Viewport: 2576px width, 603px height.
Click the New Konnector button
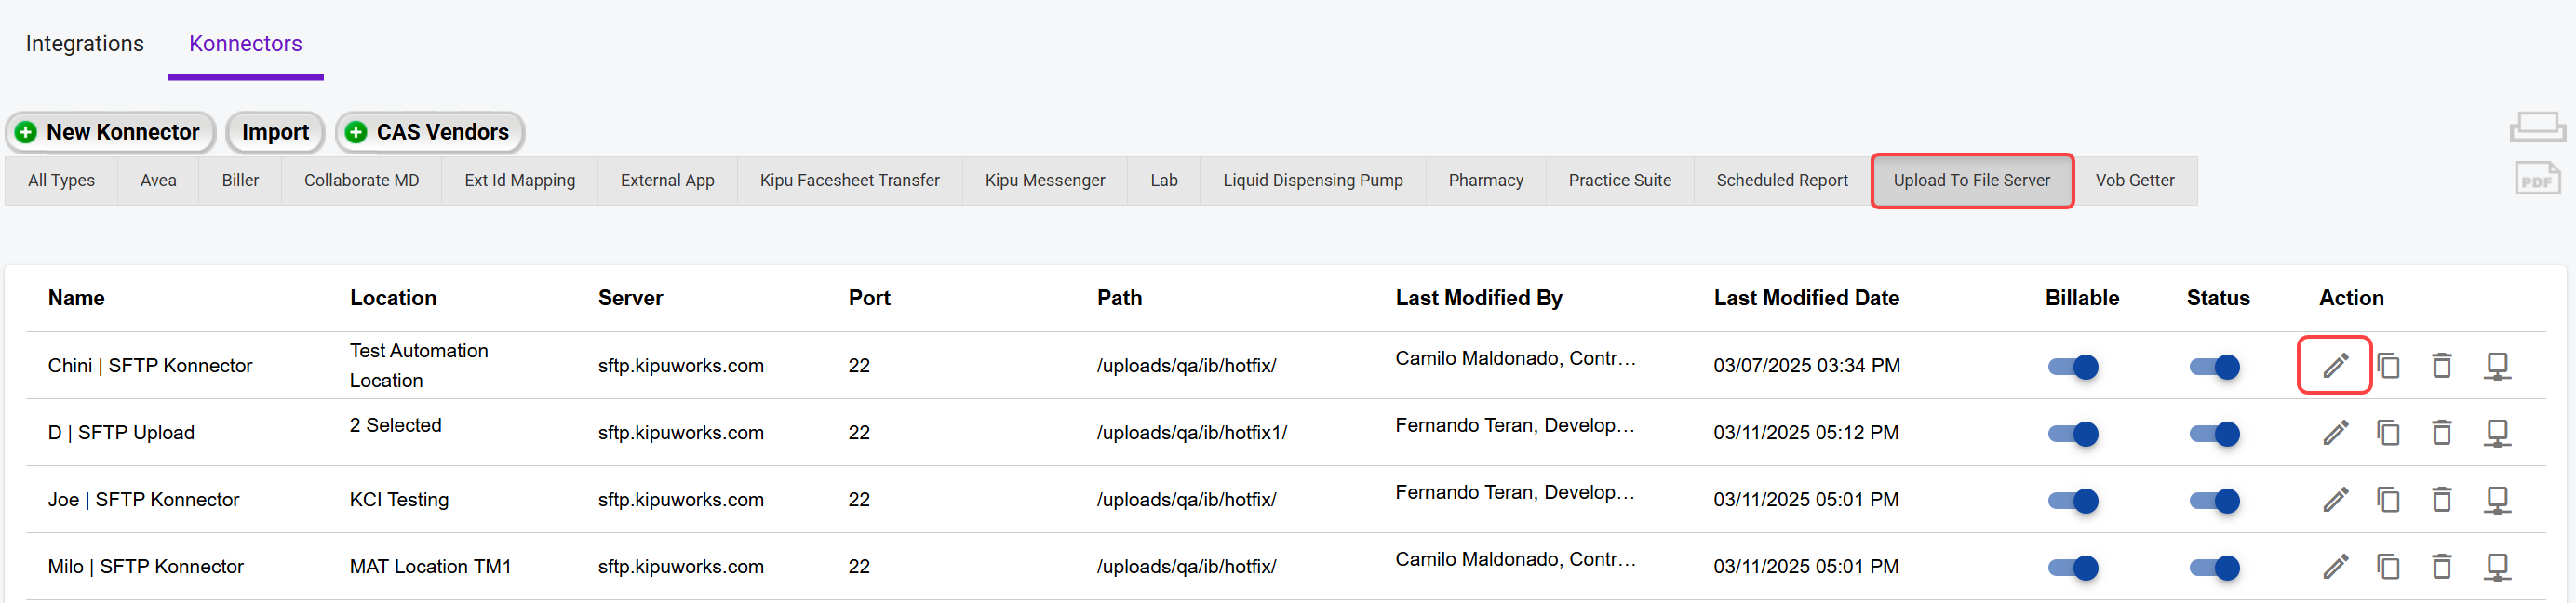point(110,132)
